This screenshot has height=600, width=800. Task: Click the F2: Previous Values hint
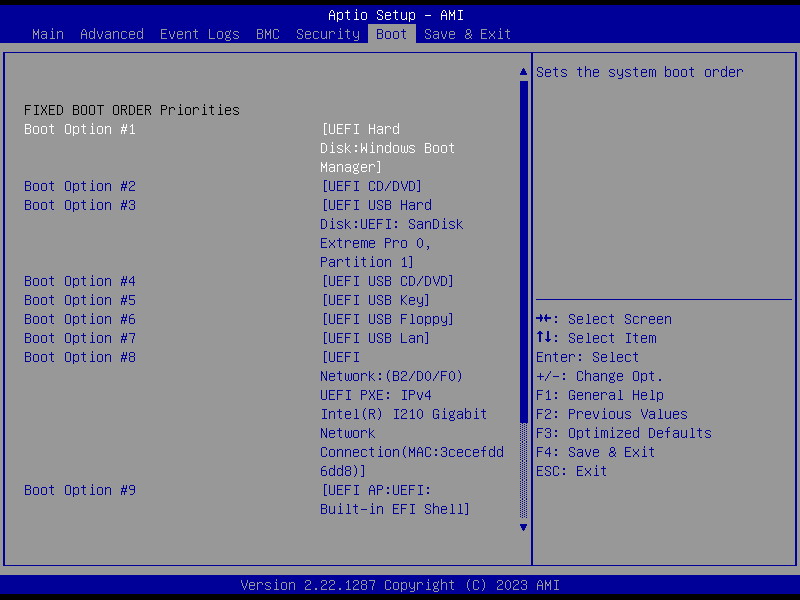pos(612,414)
